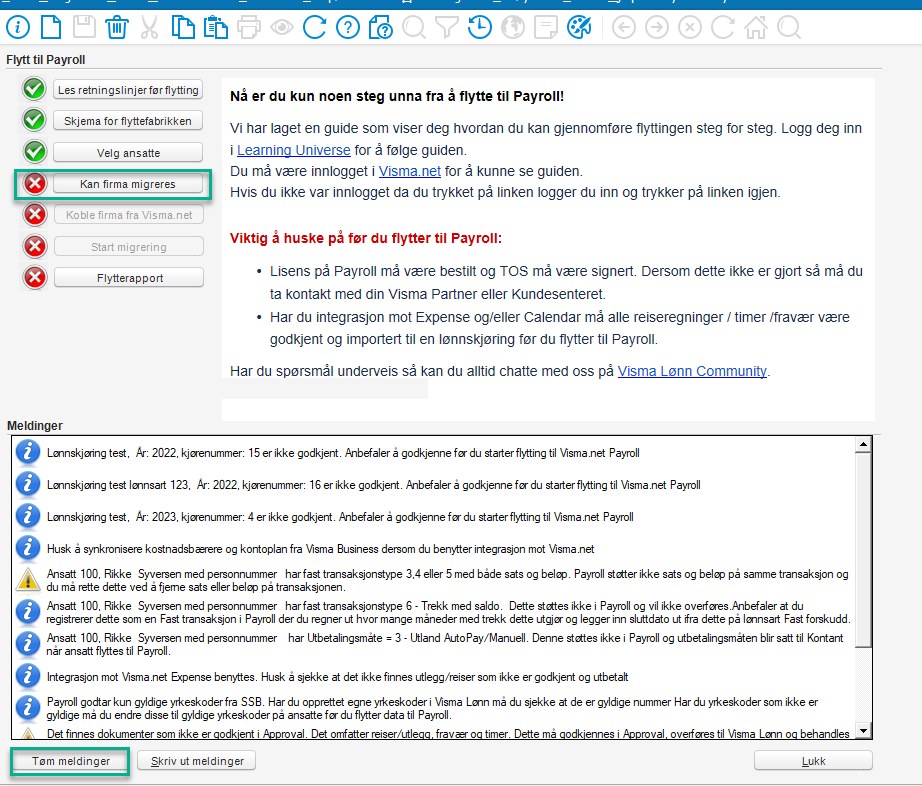Click the back arrow browser icon
922x786 pixels.
(623, 27)
